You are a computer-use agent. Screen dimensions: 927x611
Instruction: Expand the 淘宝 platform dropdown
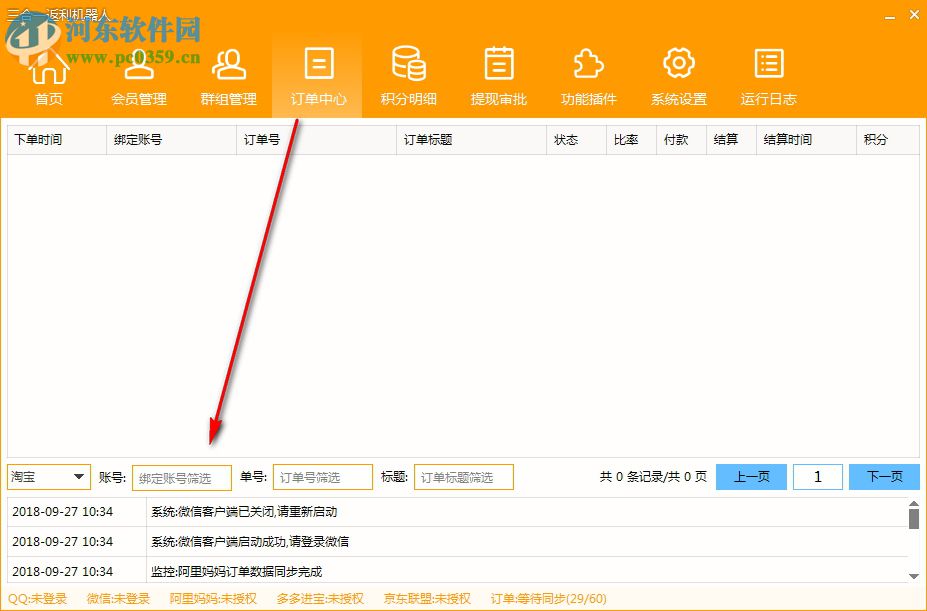pyautogui.click(x=48, y=477)
